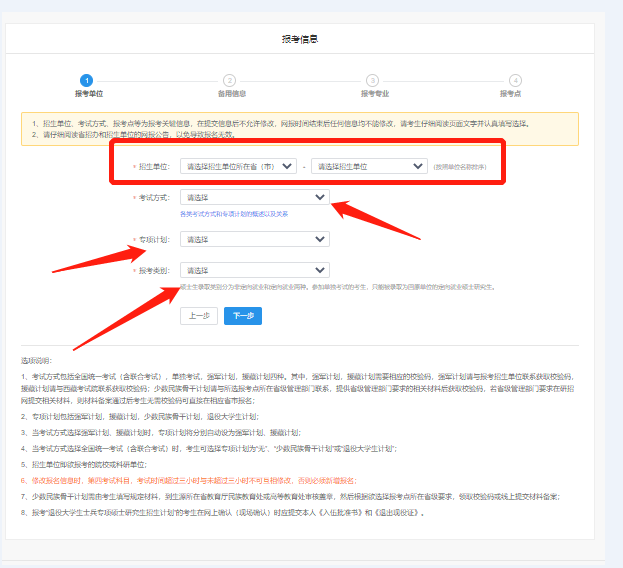The image size is (623, 568).
Task: Click the step 3 circle icon
Action: (373, 80)
